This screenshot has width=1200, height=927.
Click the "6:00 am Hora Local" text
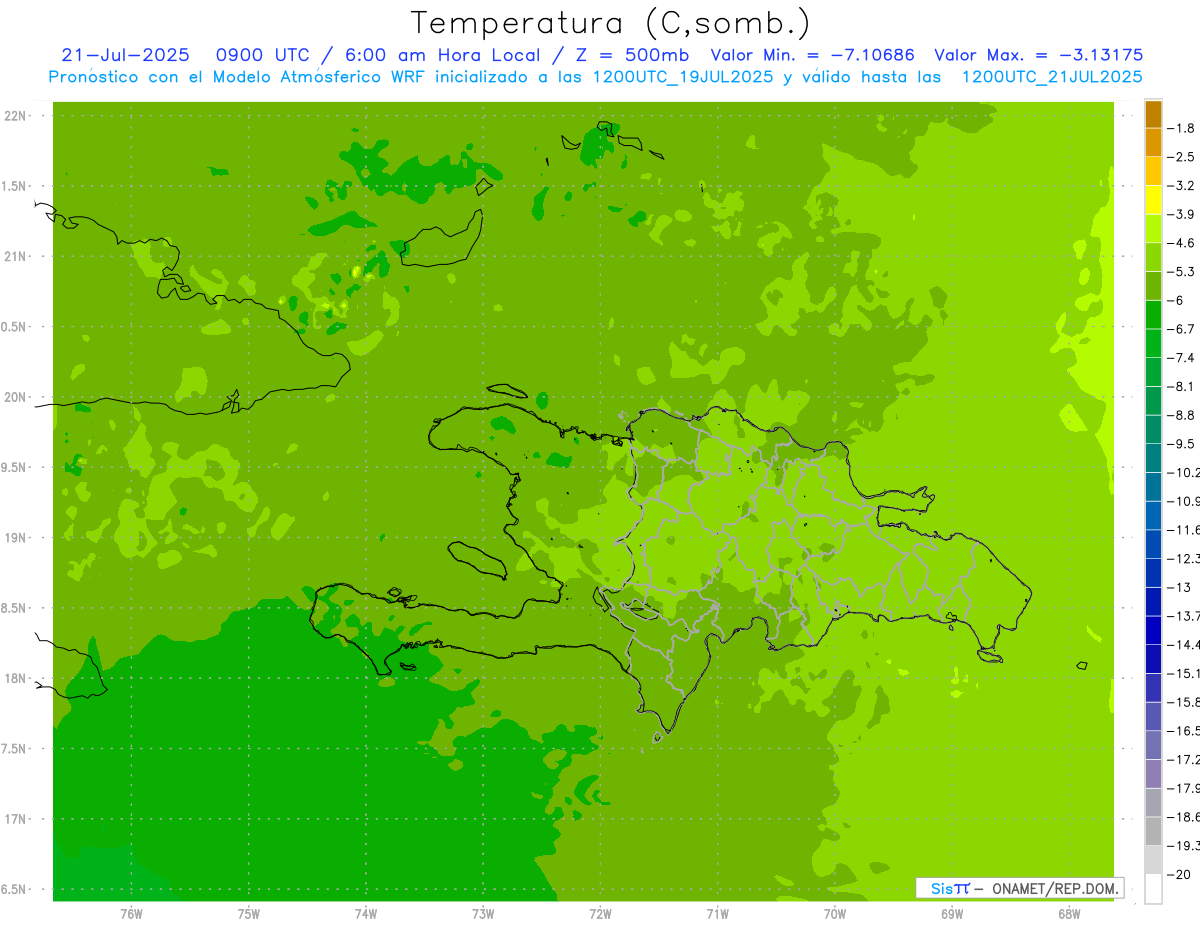pyautogui.click(x=442, y=55)
